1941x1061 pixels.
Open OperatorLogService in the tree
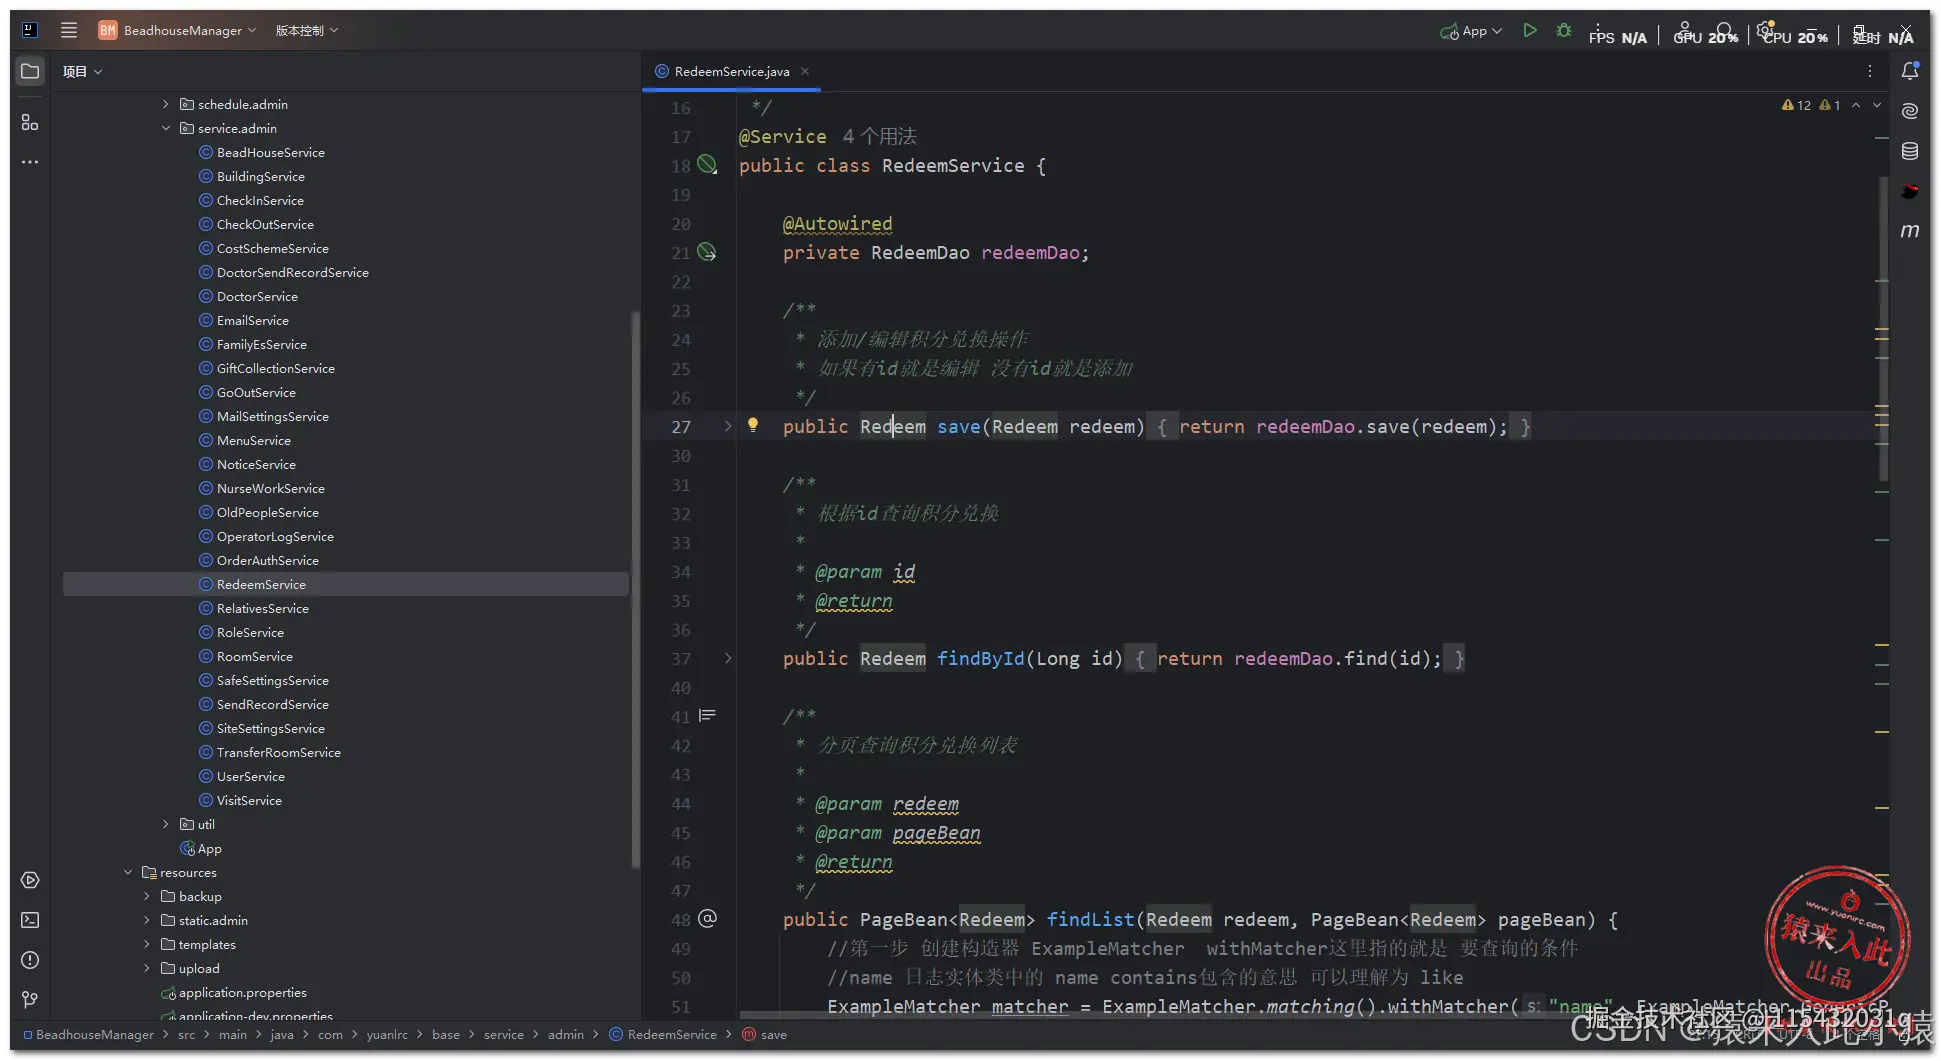(275, 536)
